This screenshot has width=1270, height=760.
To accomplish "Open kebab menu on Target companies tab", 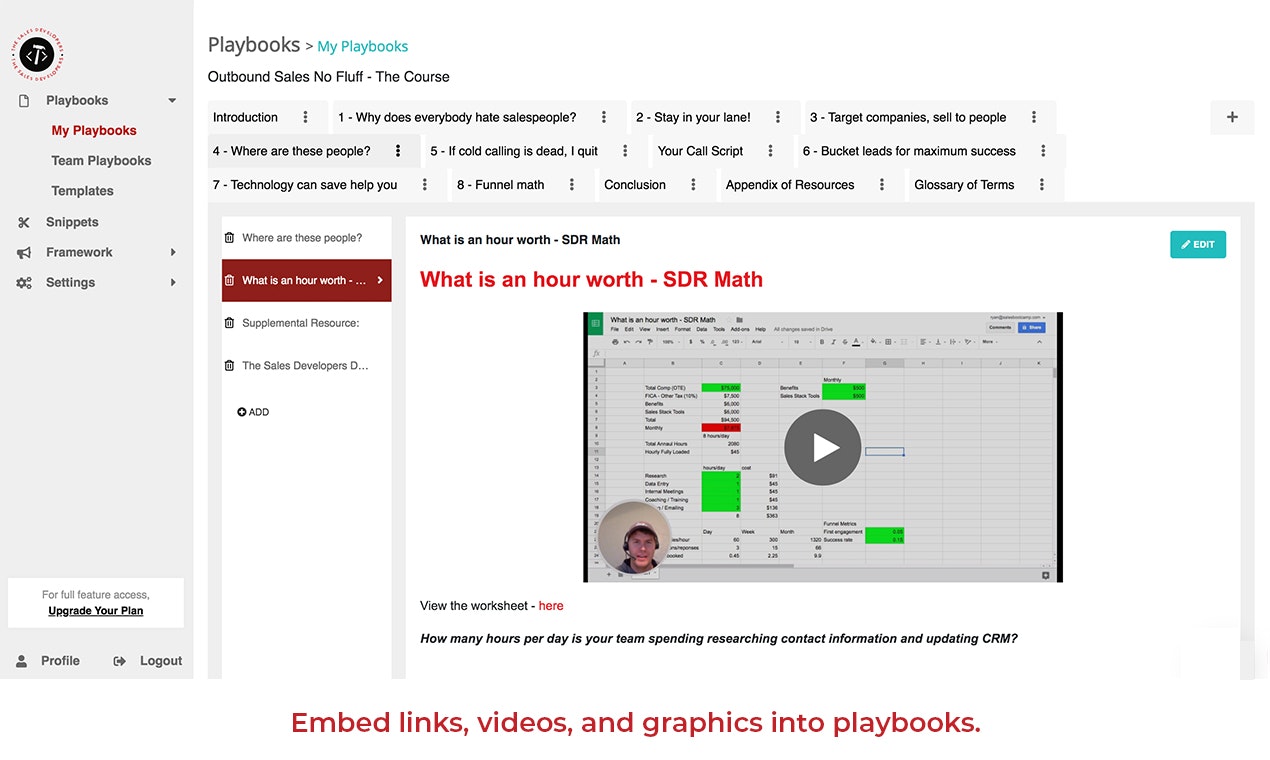I will click(1034, 117).
